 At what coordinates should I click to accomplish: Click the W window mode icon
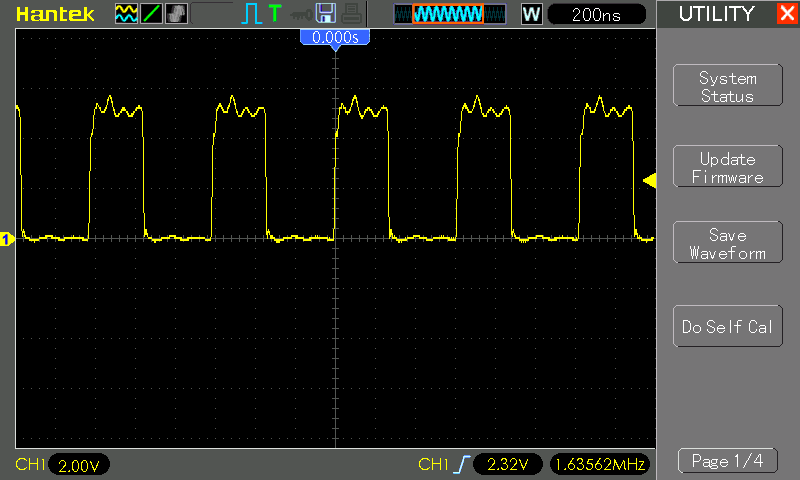[x=531, y=14]
